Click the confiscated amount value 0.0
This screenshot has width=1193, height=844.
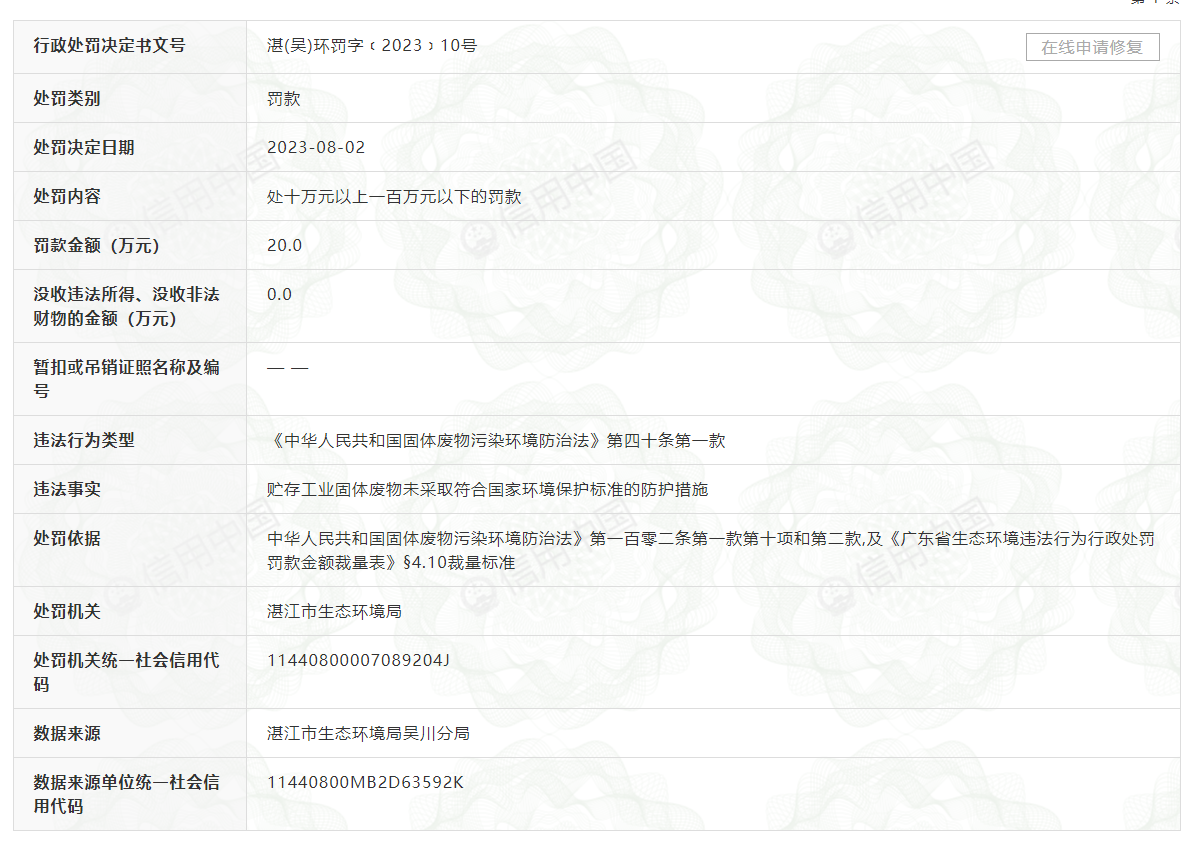pos(279,295)
